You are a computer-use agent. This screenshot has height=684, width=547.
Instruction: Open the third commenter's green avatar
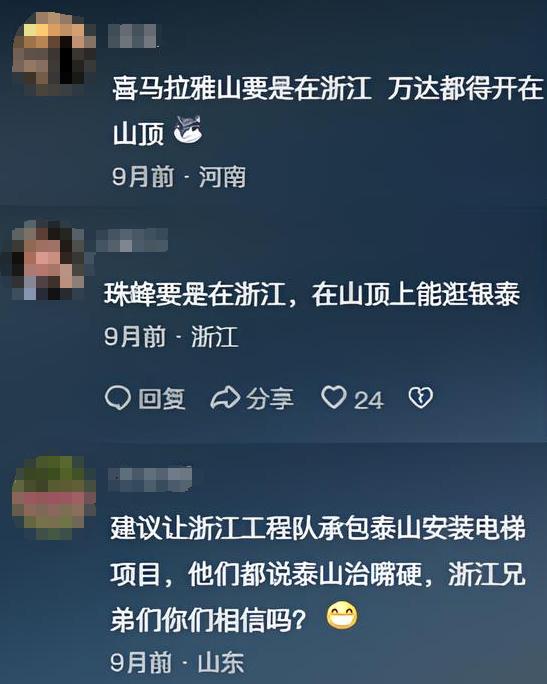[54, 498]
